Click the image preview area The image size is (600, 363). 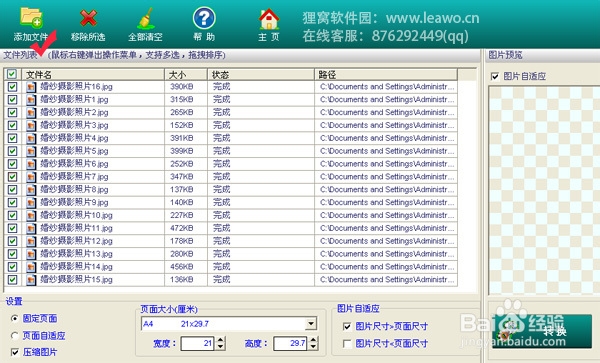point(544,190)
